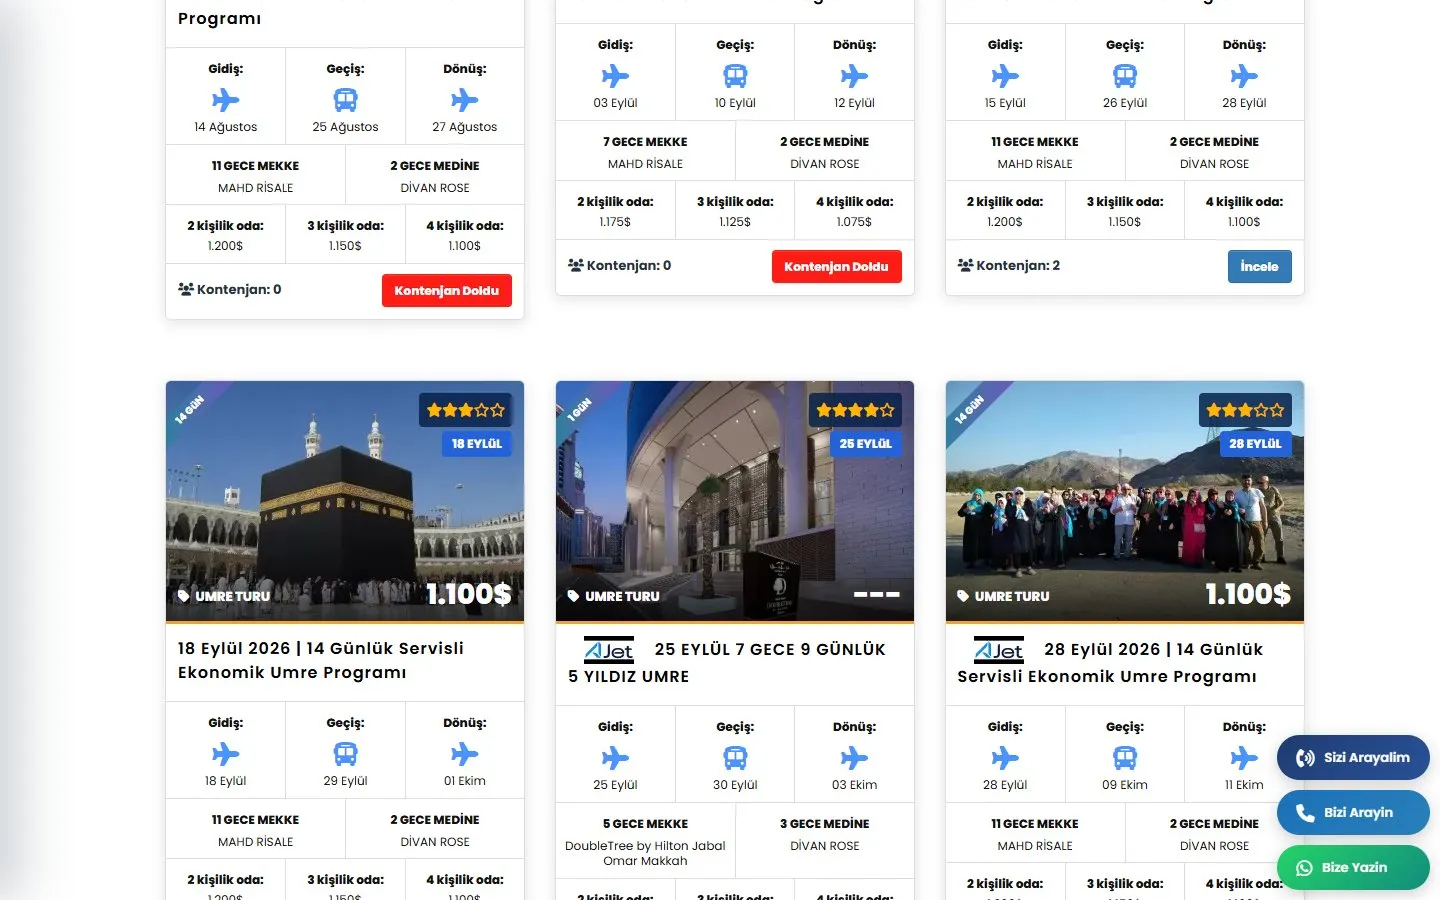
Task: Click departure plane icon above 14 Ağustos
Action: click(226, 100)
